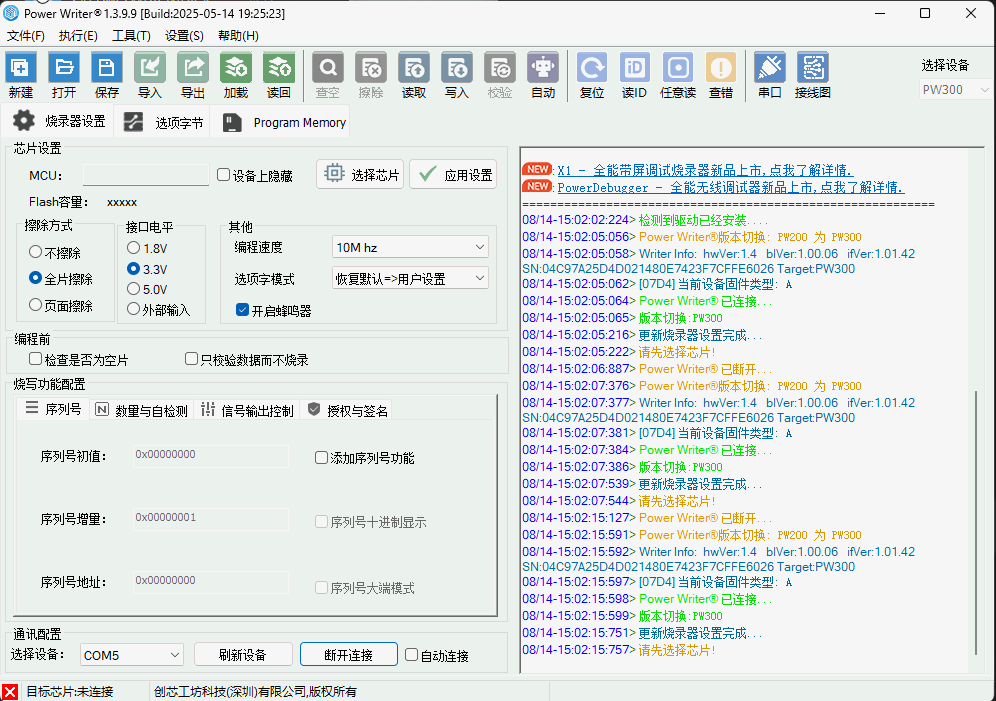Image resolution: width=996 pixels, height=701 pixels.
Task: Open the 帮助(H) menu
Action: (238, 36)
